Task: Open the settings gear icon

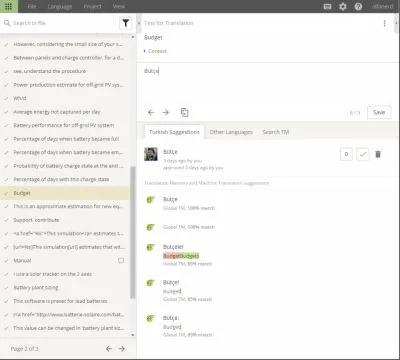Action: click(343, 6)
